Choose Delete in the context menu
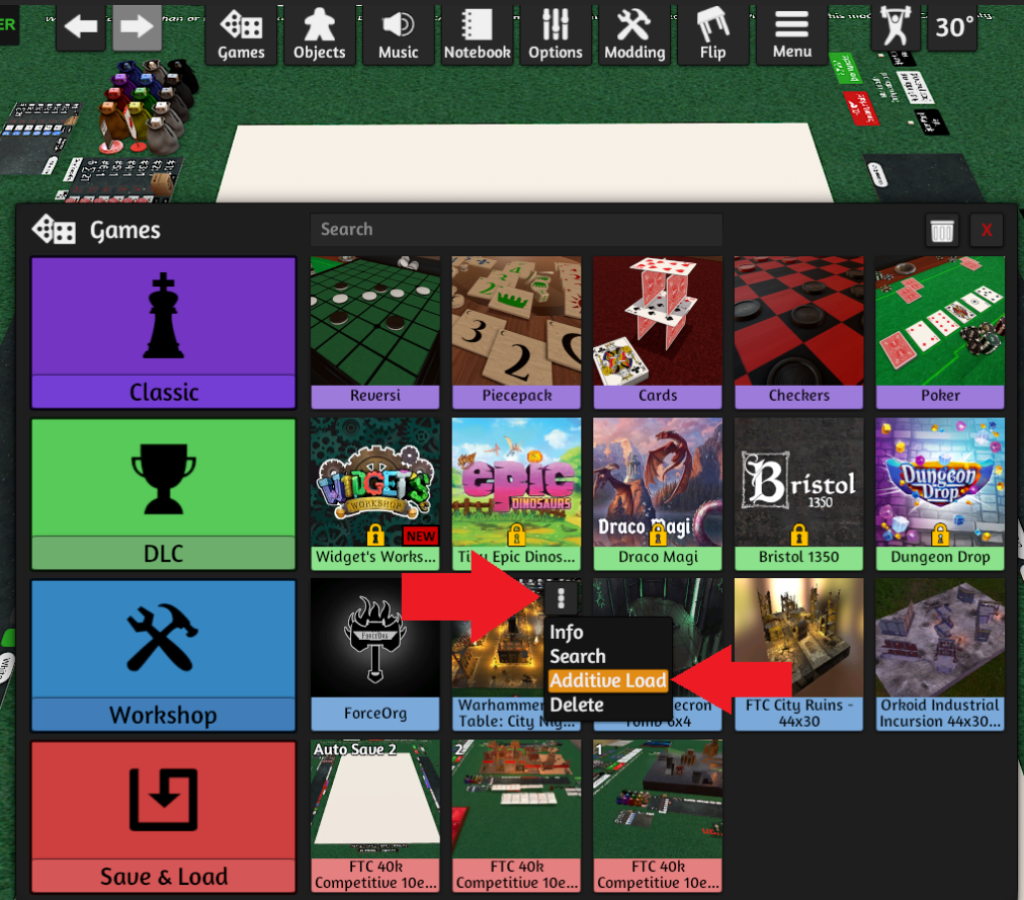The width and height of the screenshot is (1024, 900). point(577,705)
